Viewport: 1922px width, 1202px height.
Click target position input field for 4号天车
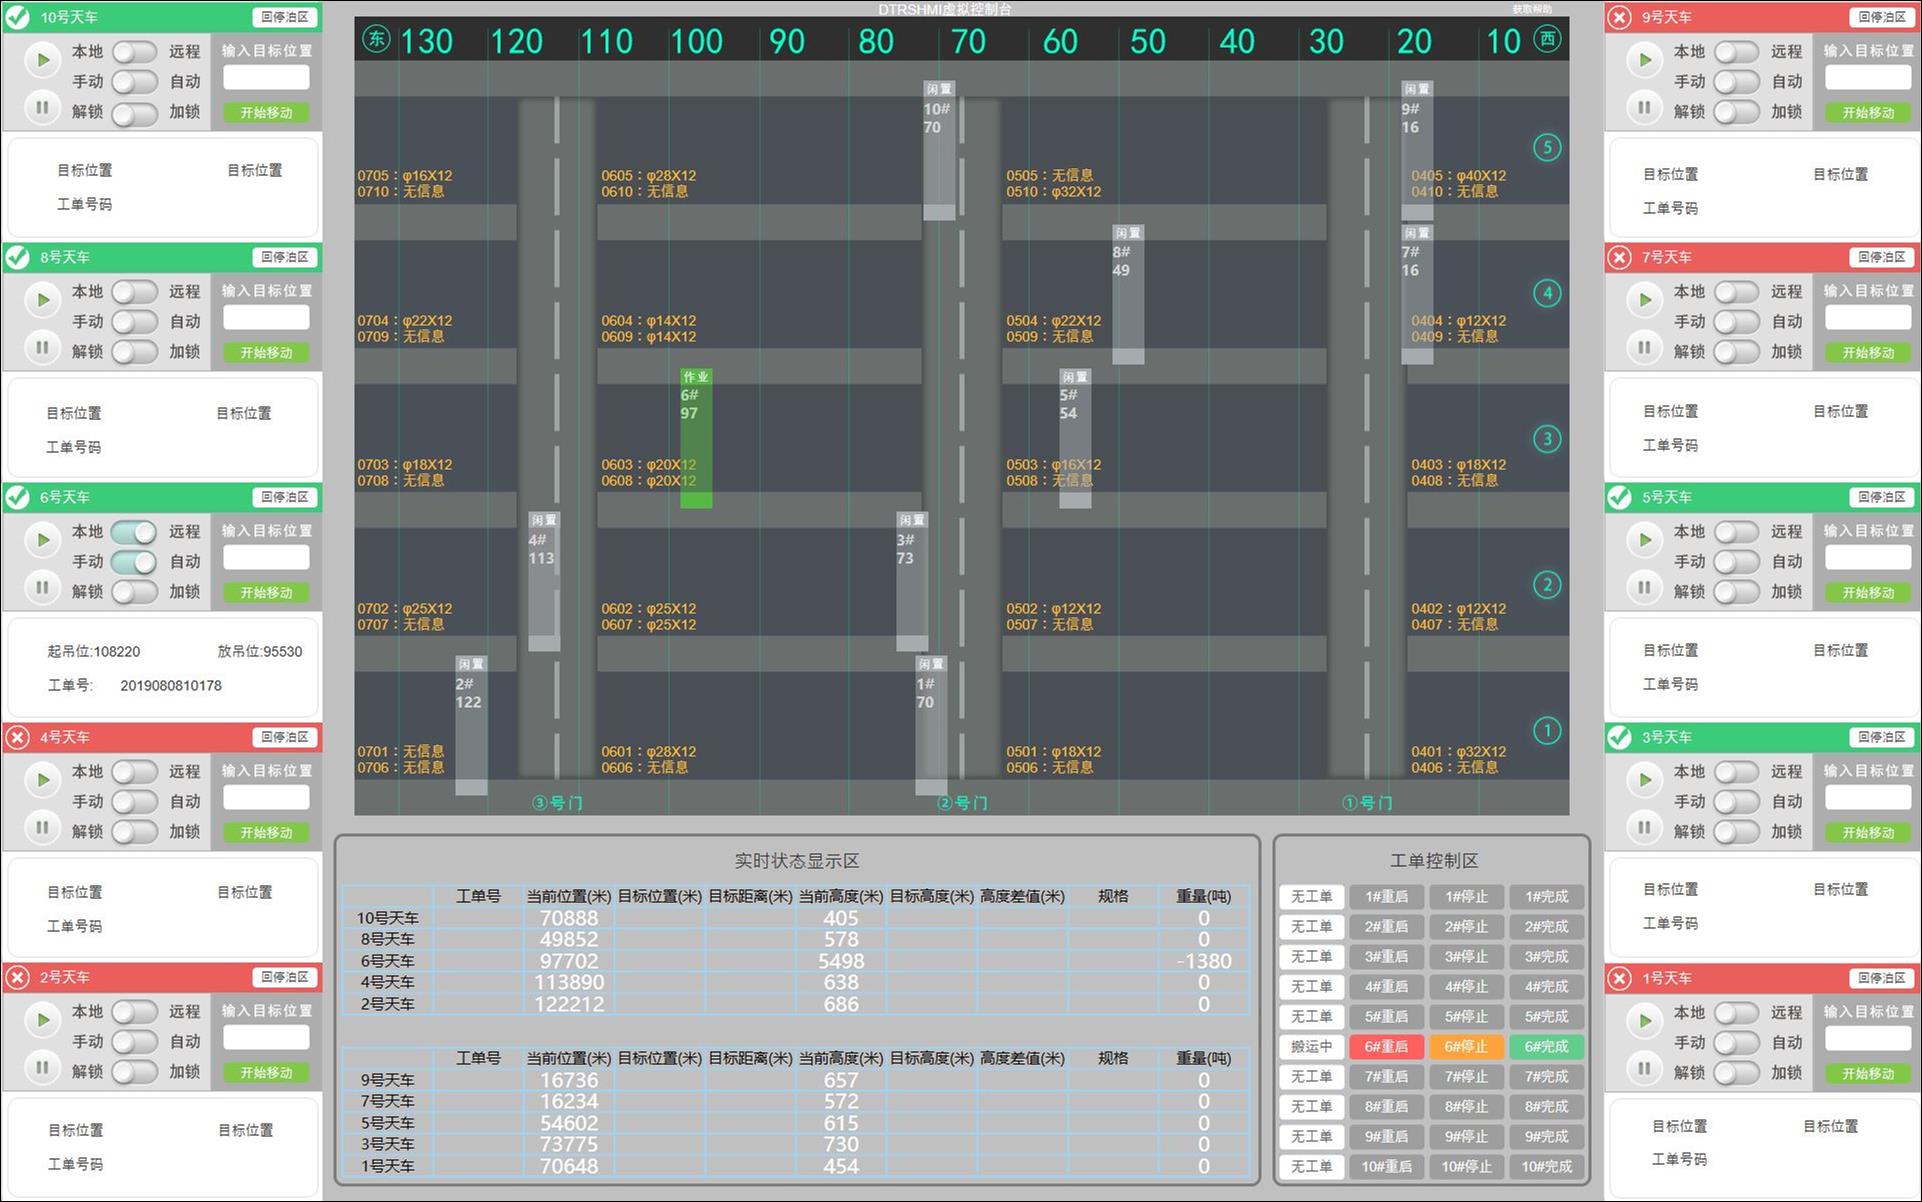tap(266, 797)
